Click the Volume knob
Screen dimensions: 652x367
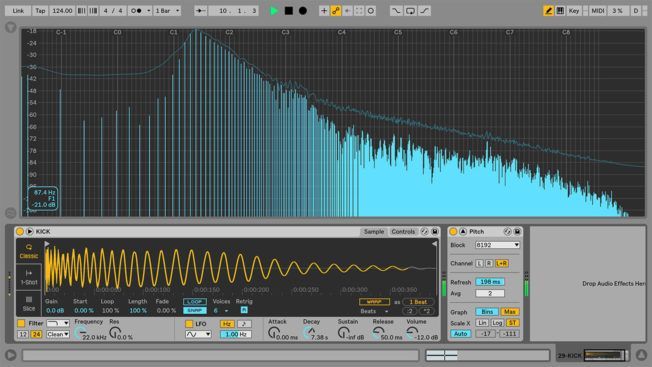pos(412,332)
